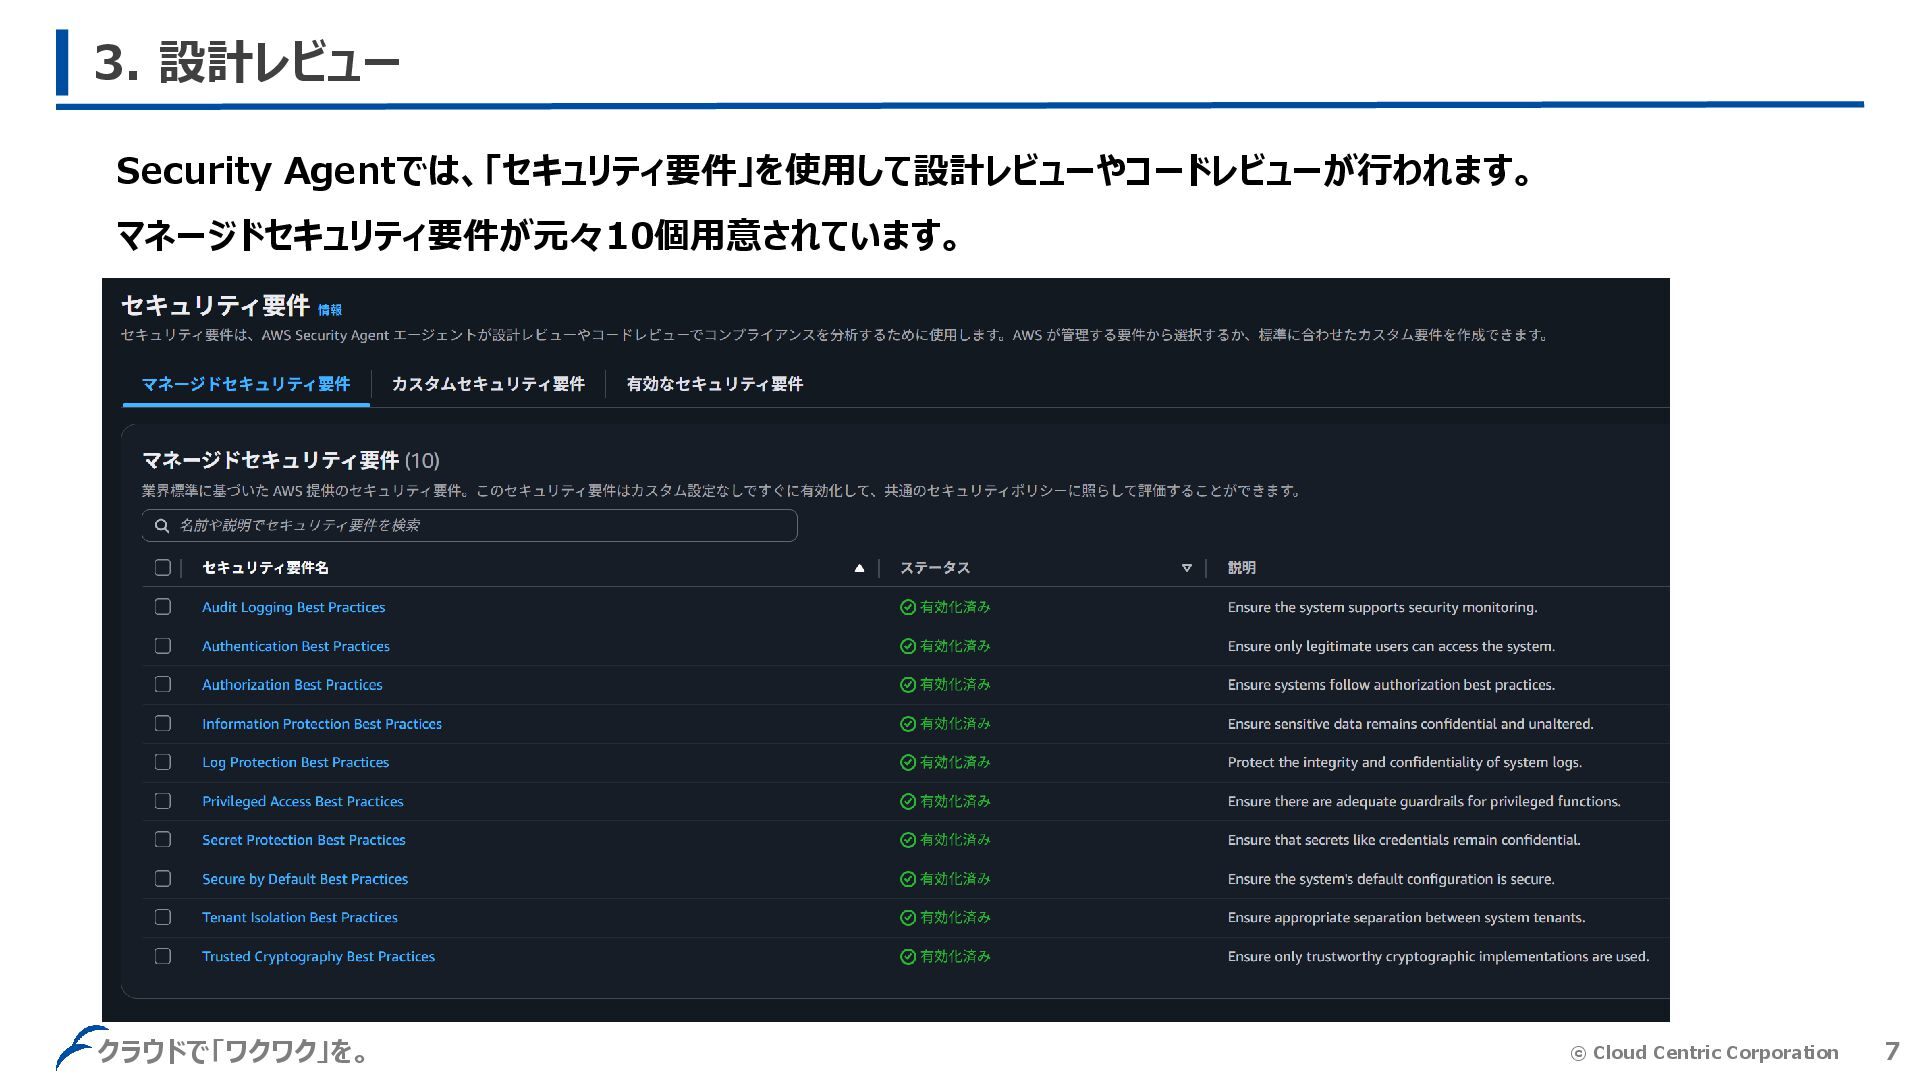Click the search magnifier icon
This screenshot has width=1920, height=1080.
(x=161, y=526)
